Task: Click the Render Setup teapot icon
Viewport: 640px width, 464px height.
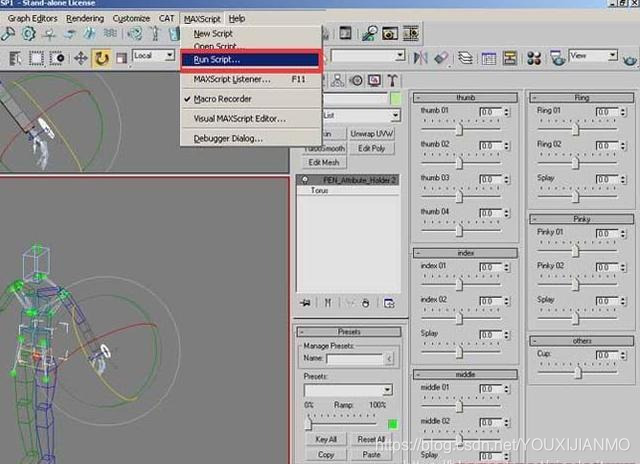Action: point(558,58)
